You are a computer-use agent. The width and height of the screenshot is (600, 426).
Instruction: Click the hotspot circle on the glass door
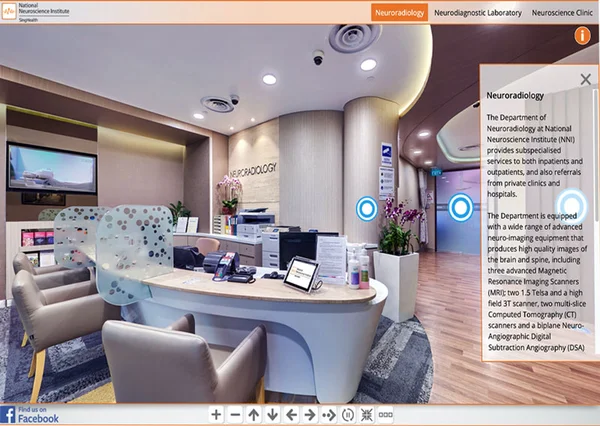tap(460, 207)
